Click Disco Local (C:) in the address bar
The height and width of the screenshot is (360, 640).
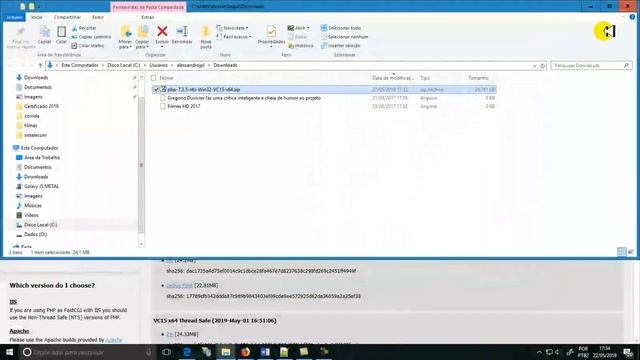tap(124, 65)
